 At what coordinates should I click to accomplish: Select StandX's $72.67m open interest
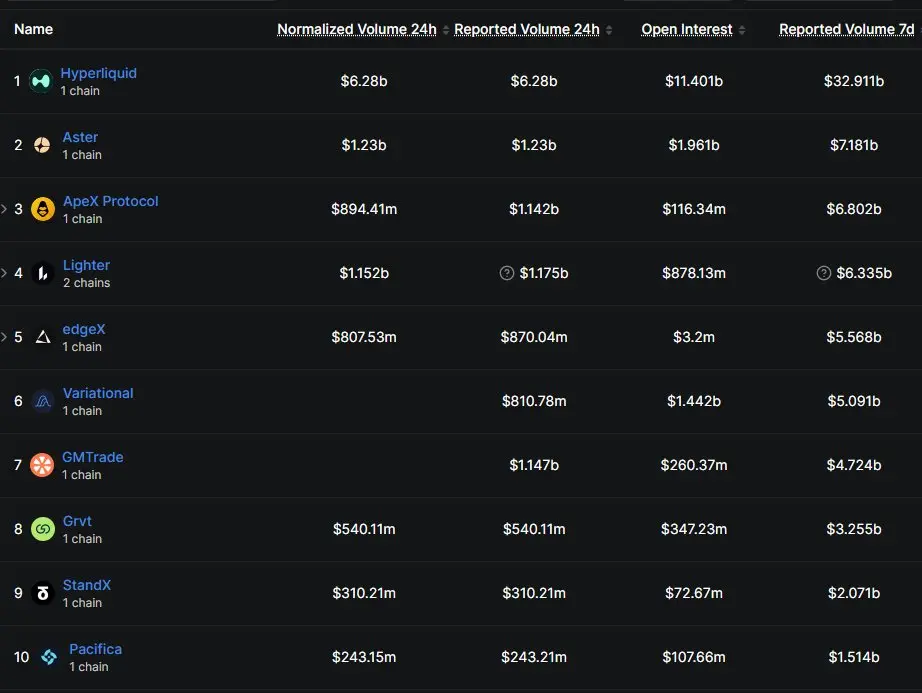[694, 594]
